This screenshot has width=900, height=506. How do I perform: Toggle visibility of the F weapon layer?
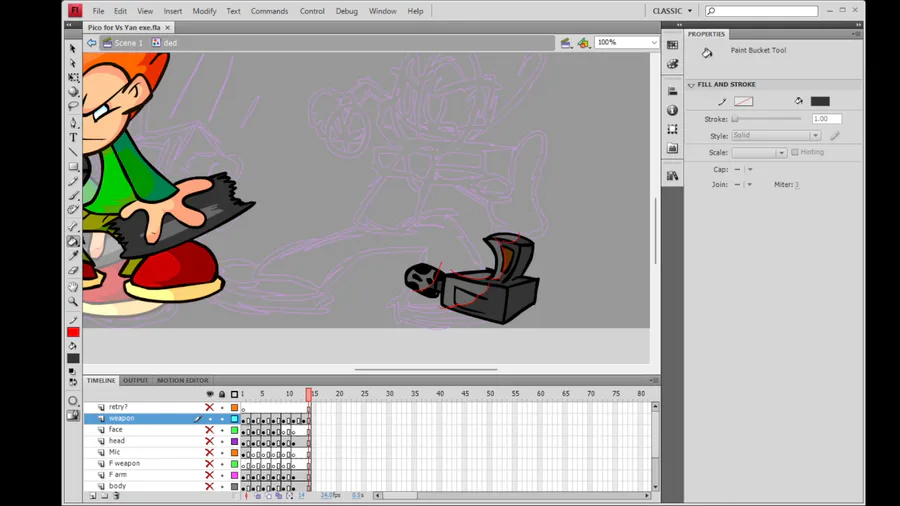(x=210, y=464)
